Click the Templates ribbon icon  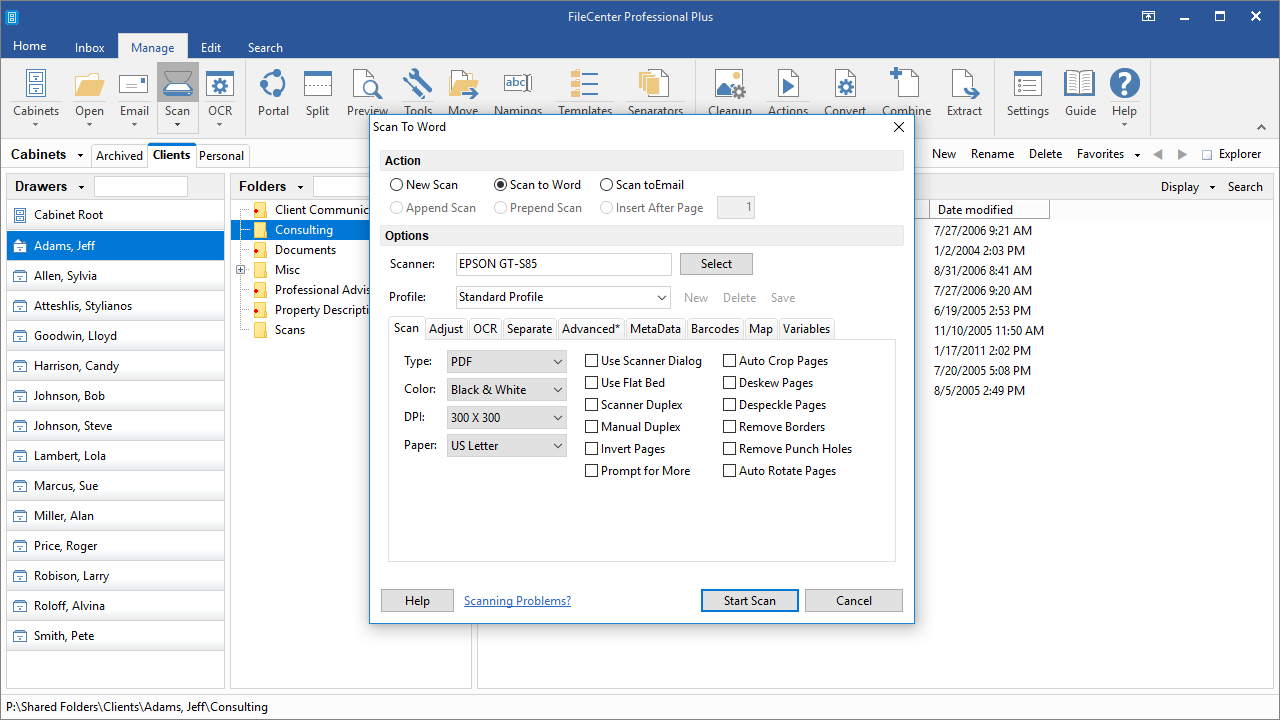[585, 93]
